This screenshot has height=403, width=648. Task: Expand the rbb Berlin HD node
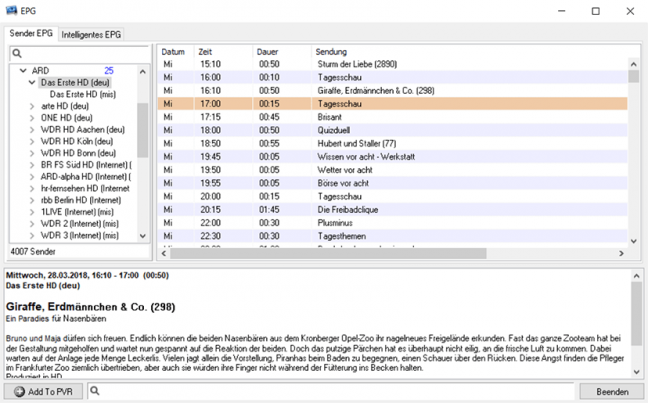tap(32, 200)
